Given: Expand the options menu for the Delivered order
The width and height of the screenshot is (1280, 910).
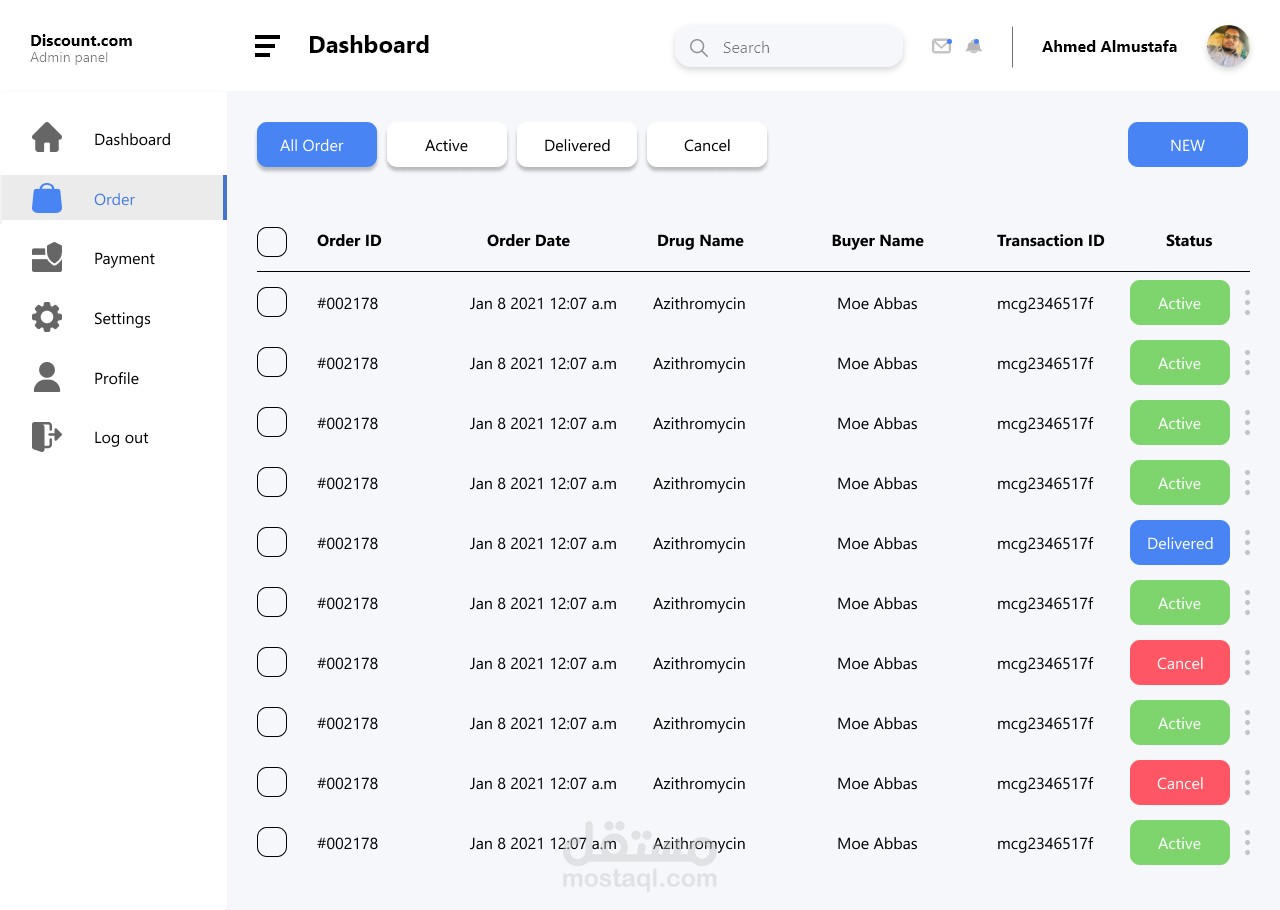Looking at the screenshot, I should pos(1247,543).
